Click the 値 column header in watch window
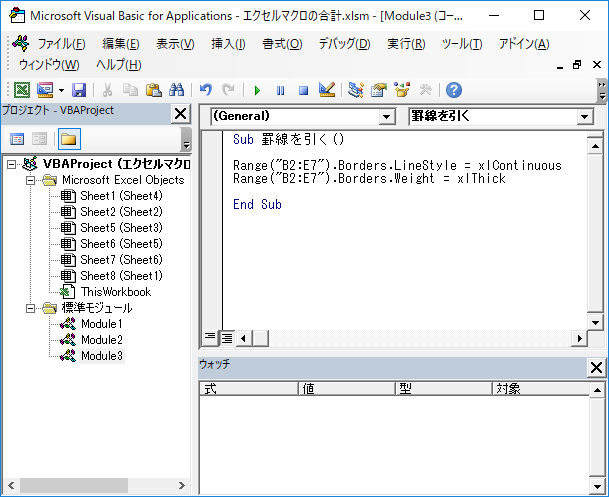 point(346,389)
